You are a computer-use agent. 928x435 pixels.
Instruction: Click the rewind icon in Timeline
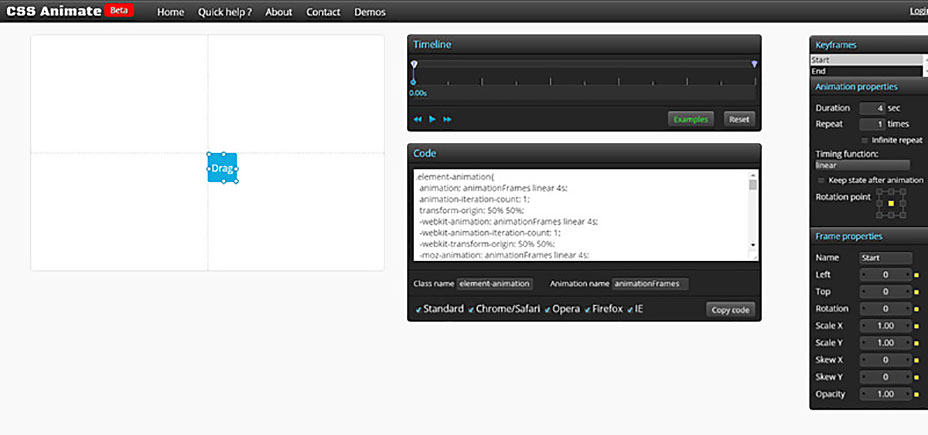click(x=418, y=119)
